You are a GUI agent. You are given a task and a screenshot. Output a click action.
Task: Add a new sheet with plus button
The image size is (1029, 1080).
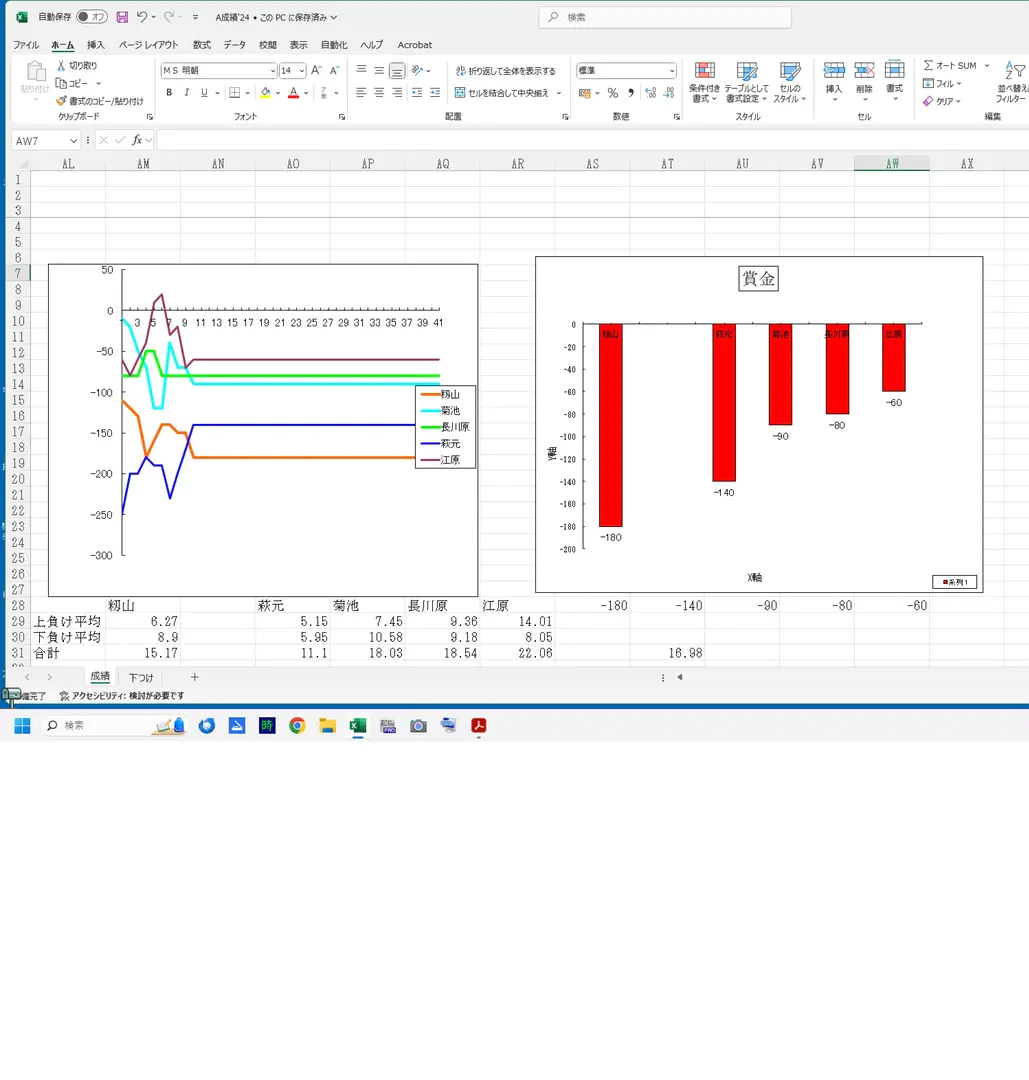coord(194,677)
